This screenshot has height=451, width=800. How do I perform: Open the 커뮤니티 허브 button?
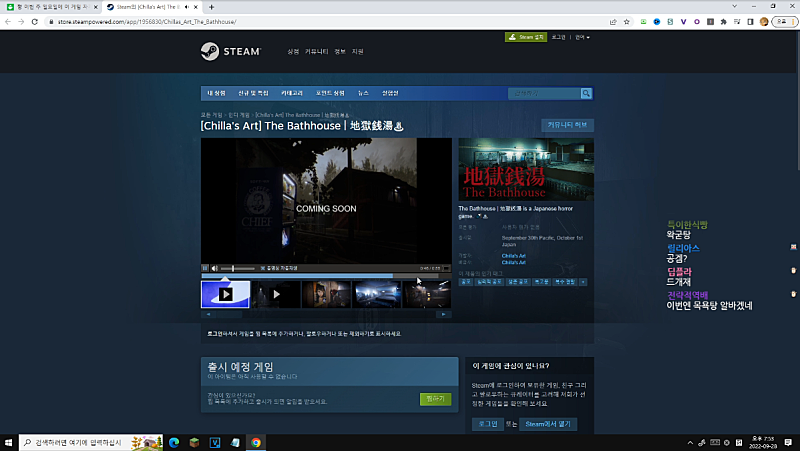tap(568, 125)
